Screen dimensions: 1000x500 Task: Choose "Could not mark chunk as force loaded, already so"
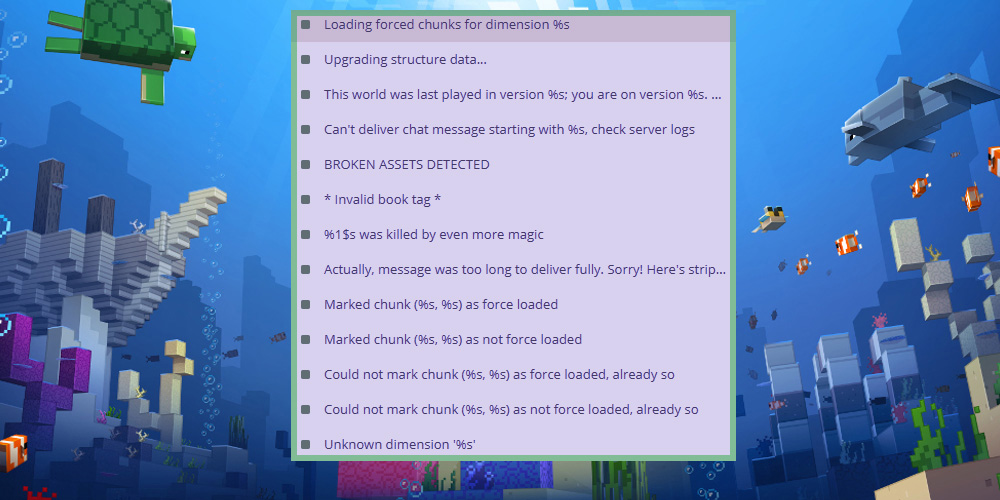tap(499, 374)
